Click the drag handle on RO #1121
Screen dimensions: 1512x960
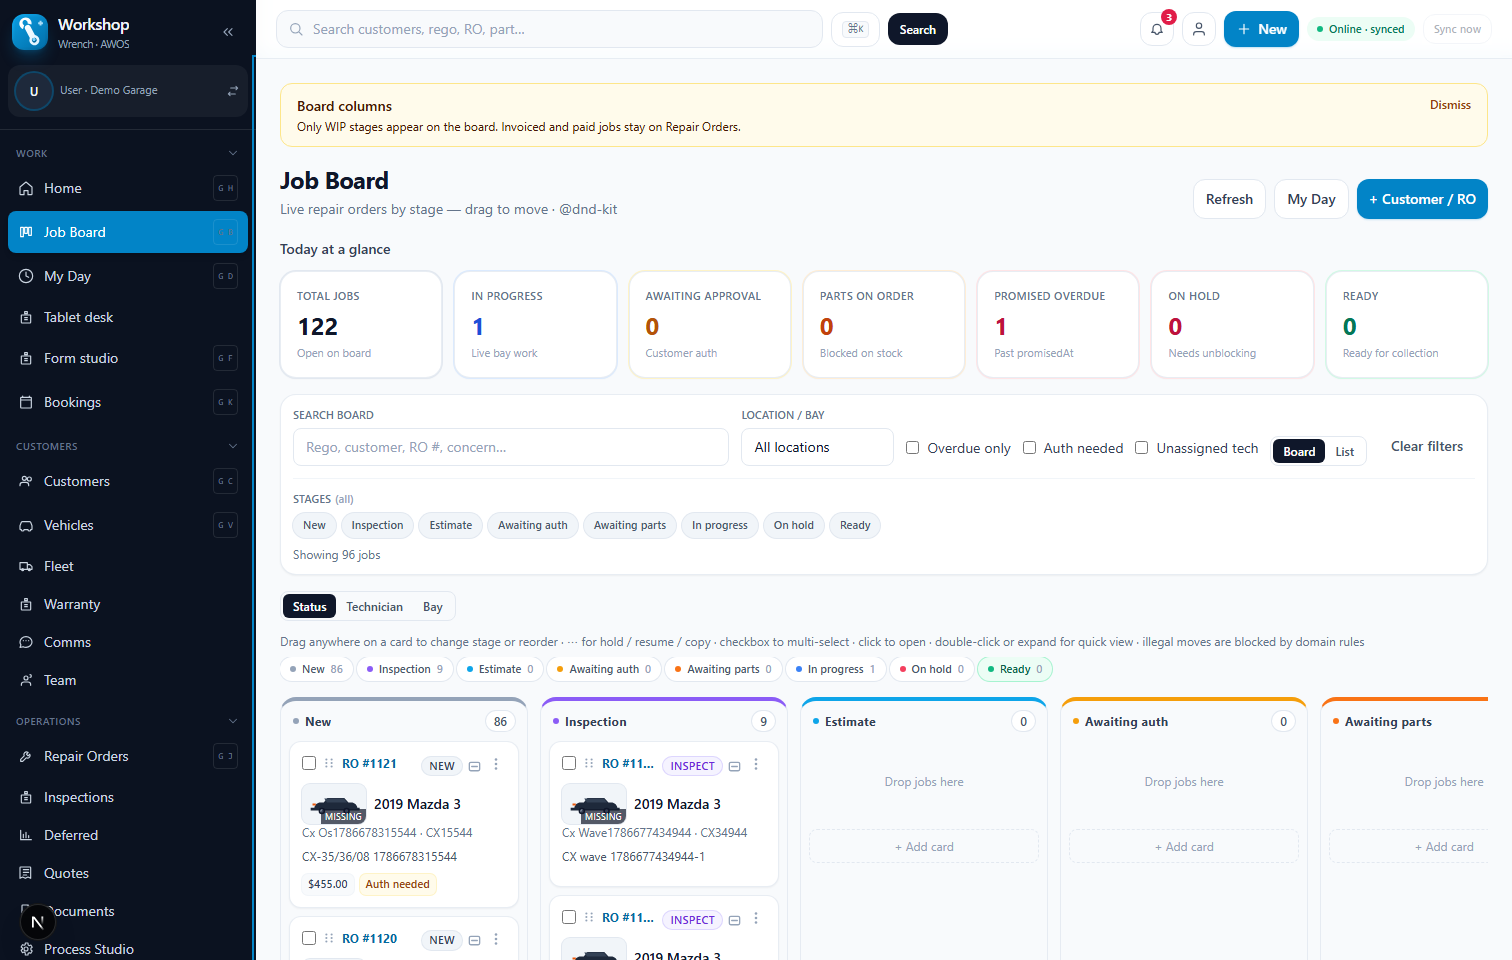[x=329, y=763]
